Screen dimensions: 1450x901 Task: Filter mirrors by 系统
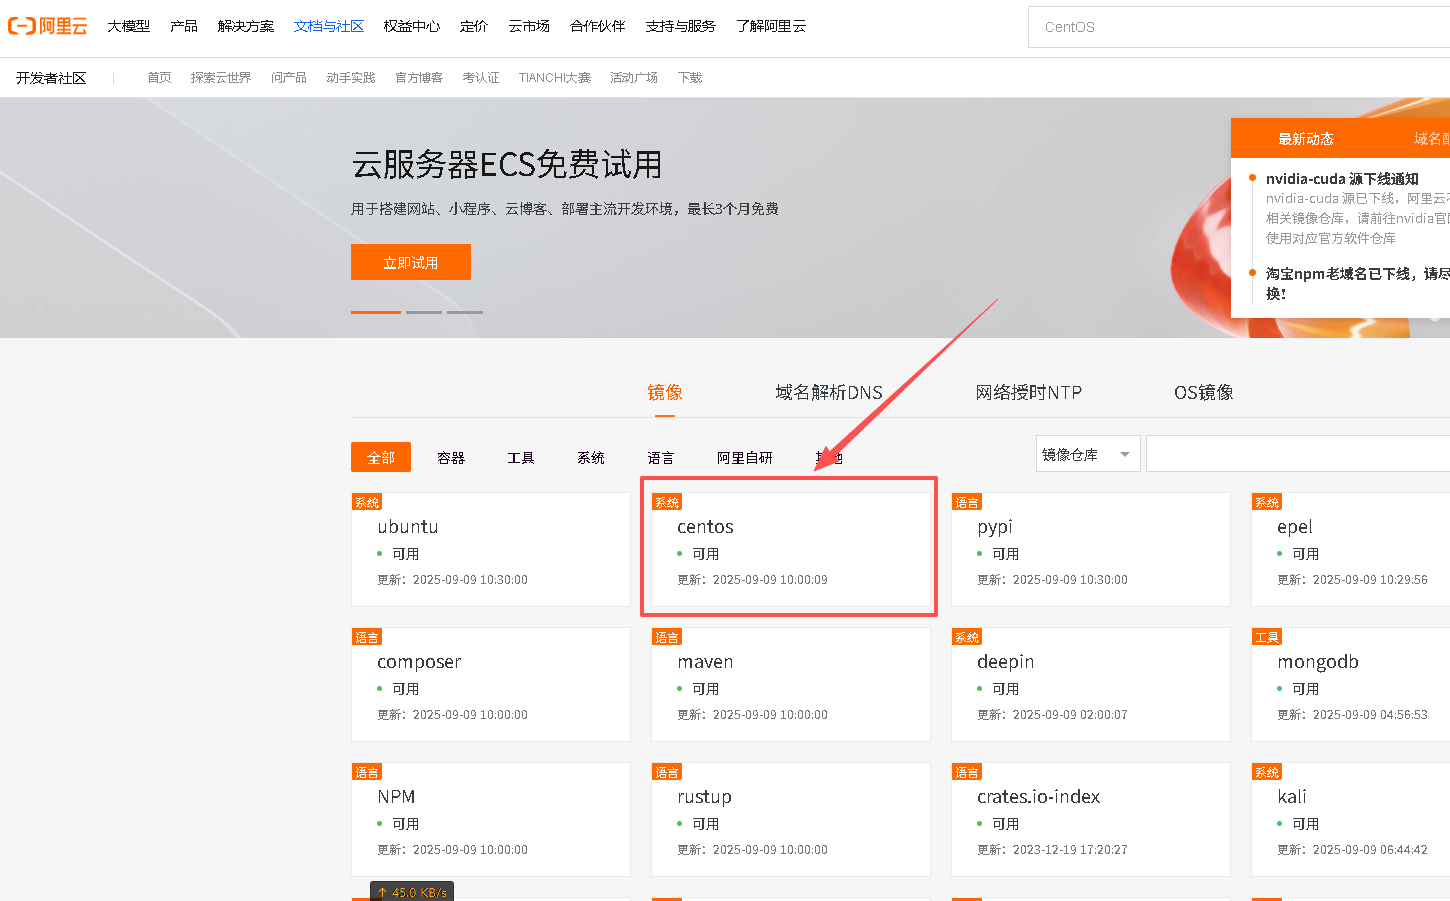(x=591, y=457)
